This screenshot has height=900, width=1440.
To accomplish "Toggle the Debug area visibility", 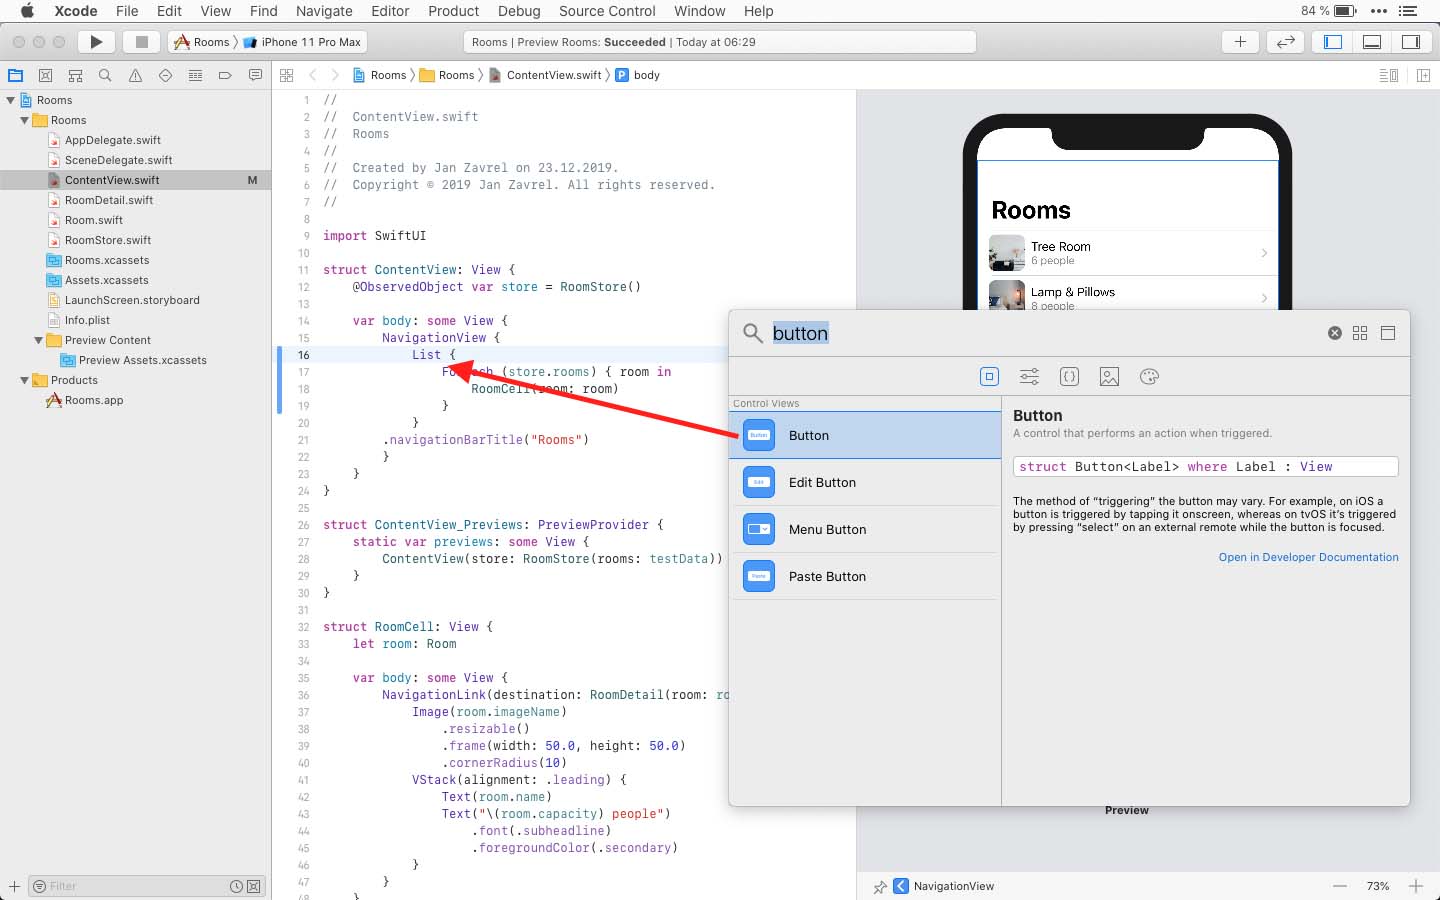I will (x=1371, y=41).
